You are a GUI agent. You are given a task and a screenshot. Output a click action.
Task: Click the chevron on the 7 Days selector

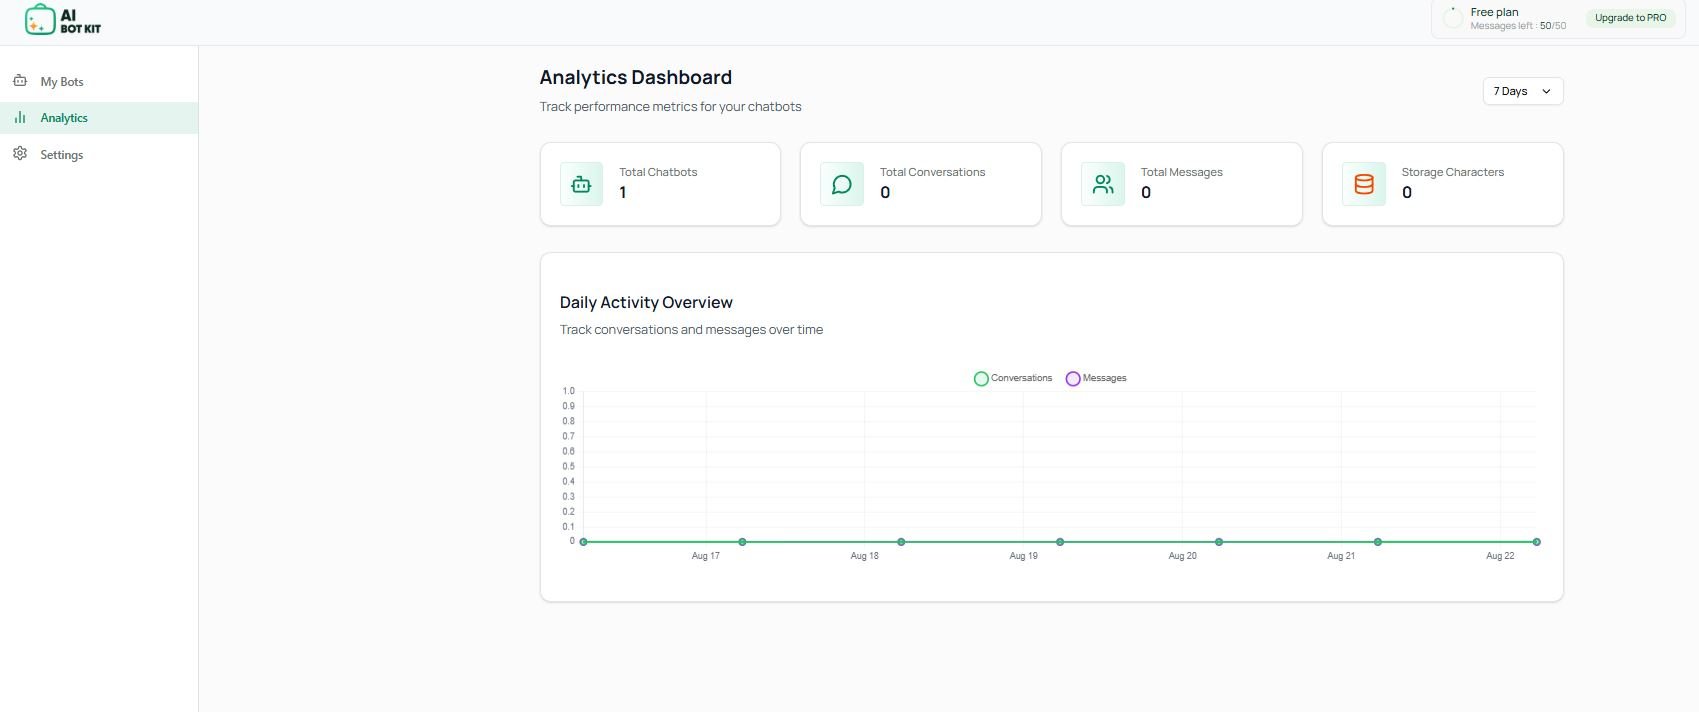pyautogui.click(x=1546, y=91)
